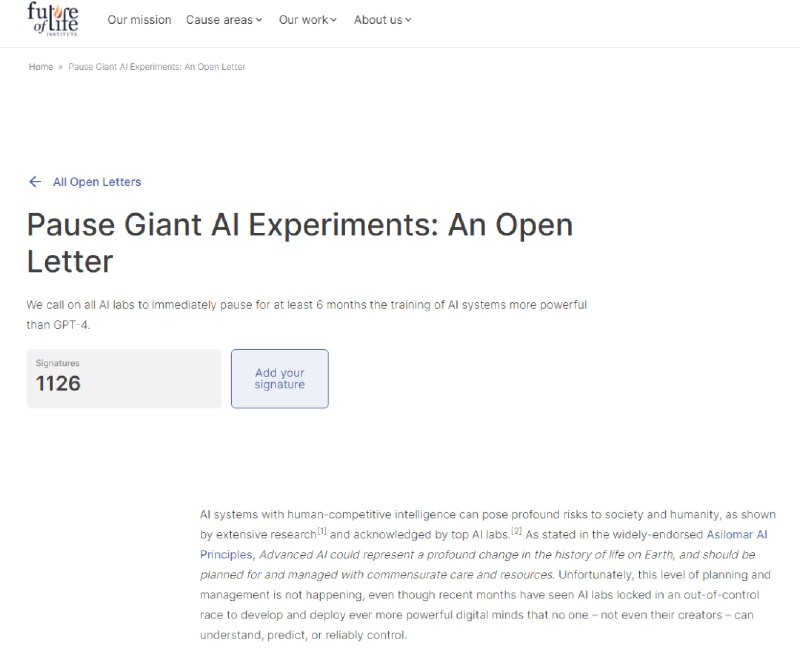The height and width of the screenshot is (649, 800).
Task: Open footnote reference [1]
Action: tap(322, 531)
